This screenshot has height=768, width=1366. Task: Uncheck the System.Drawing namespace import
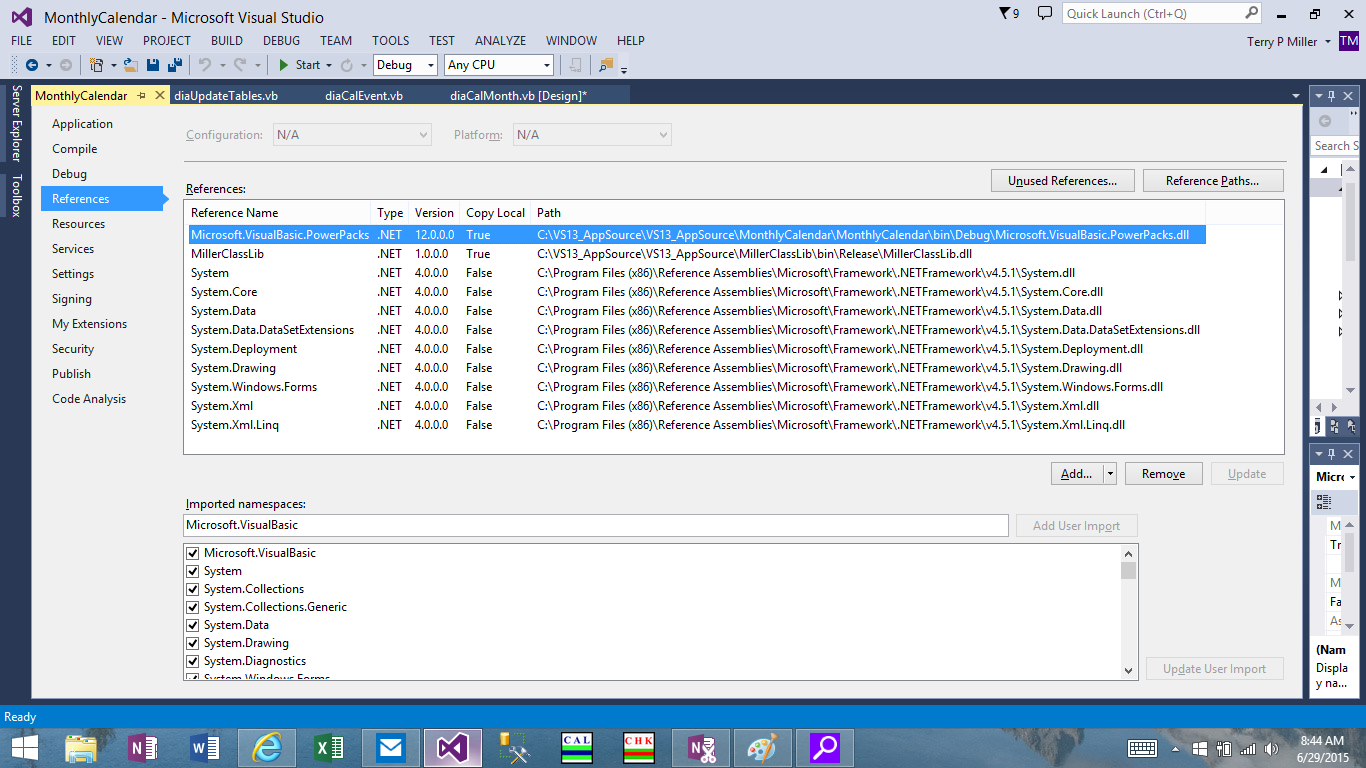(193, 643)
